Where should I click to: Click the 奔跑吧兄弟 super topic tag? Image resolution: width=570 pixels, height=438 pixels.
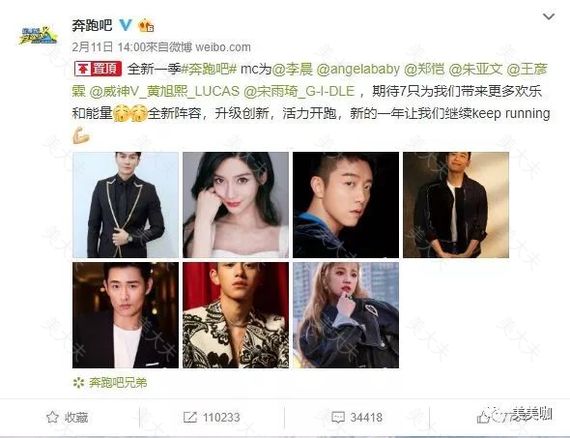tap(110, 382)
